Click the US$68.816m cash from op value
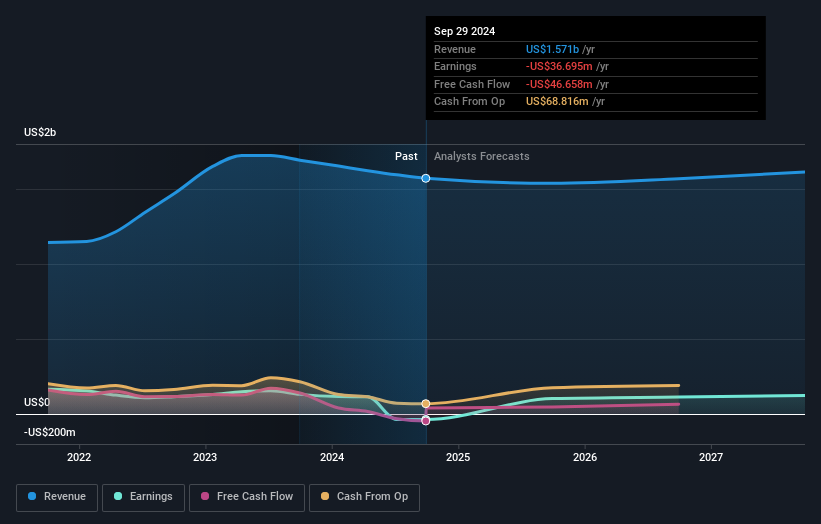The width and height of the screenshot is (821, 524). tap(557, 102)
